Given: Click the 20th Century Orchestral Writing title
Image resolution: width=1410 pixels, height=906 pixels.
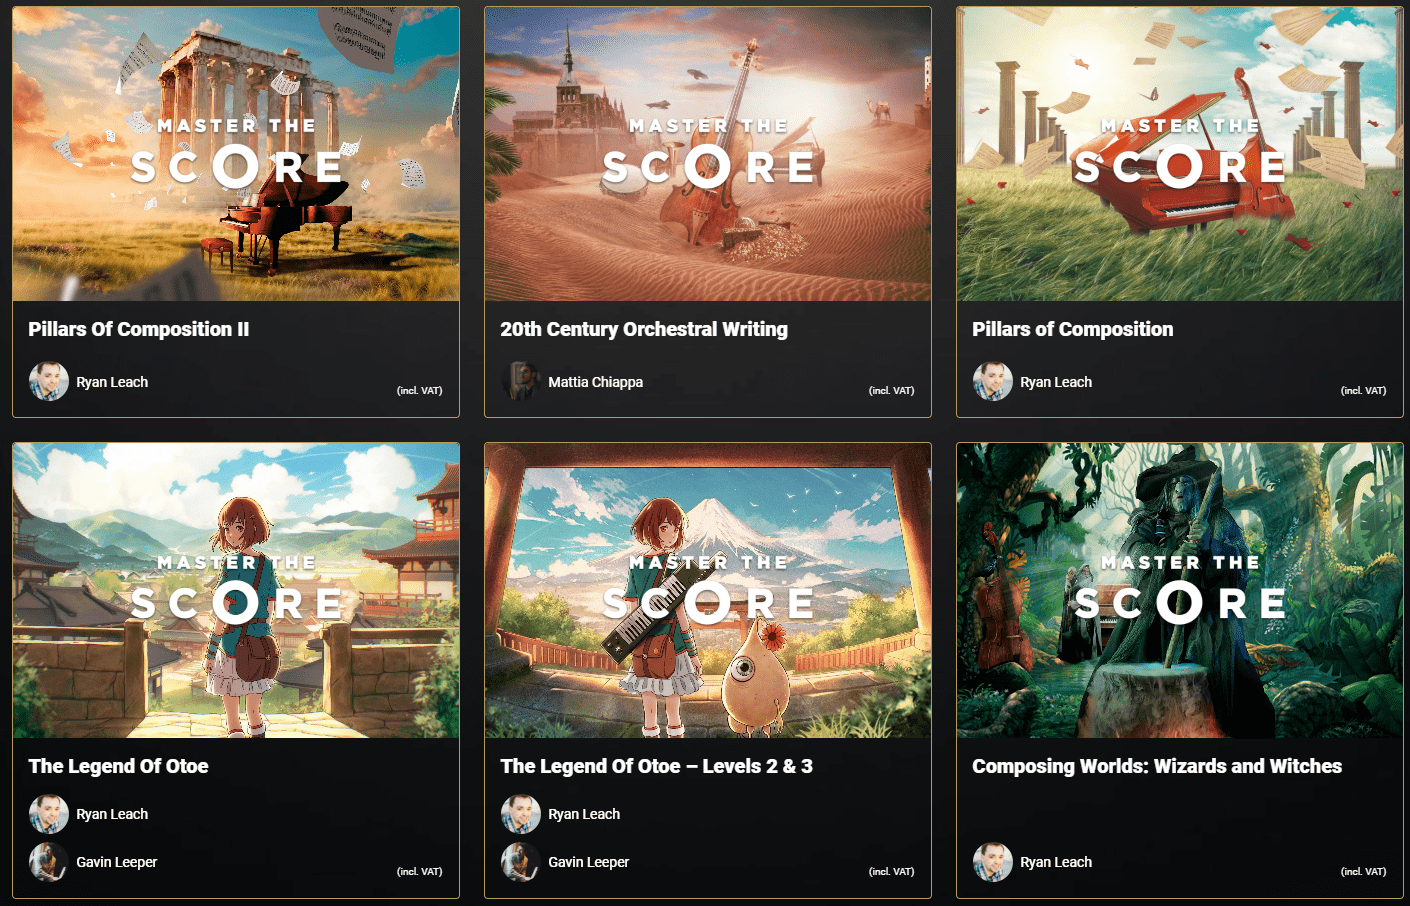Looking at the screenshot, I should (644, 329).
